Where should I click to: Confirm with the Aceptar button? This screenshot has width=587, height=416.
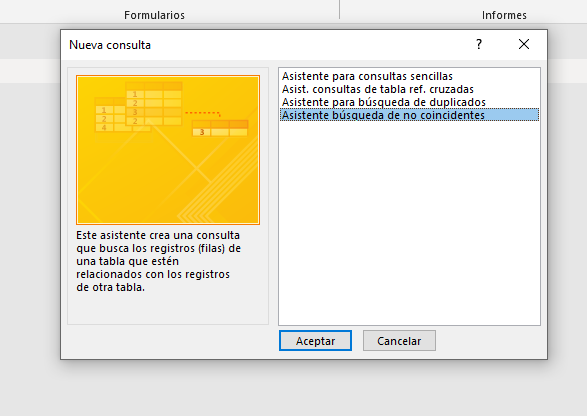pos(315,341)
